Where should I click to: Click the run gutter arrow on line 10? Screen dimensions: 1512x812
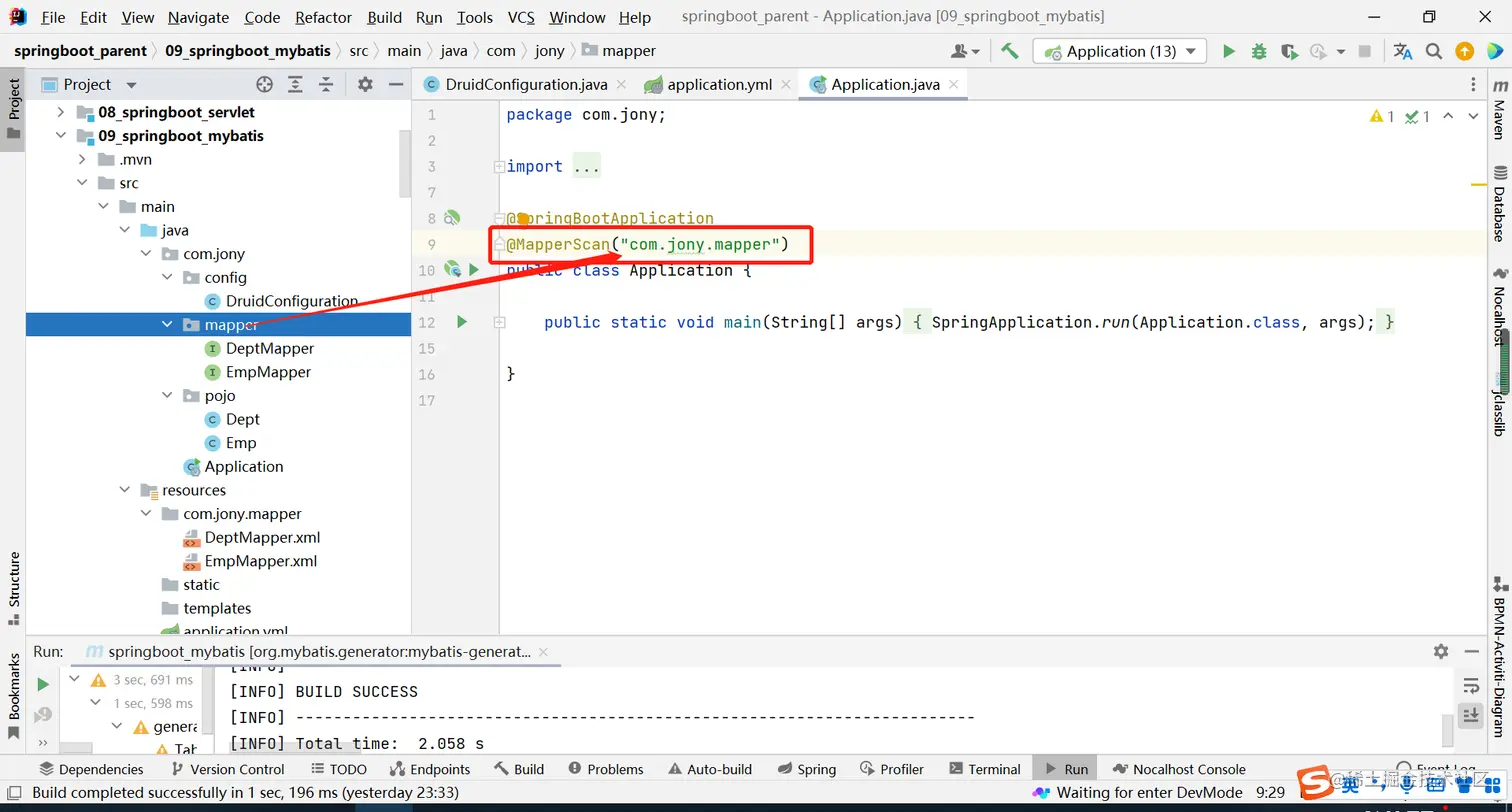[x=474, y=270]
